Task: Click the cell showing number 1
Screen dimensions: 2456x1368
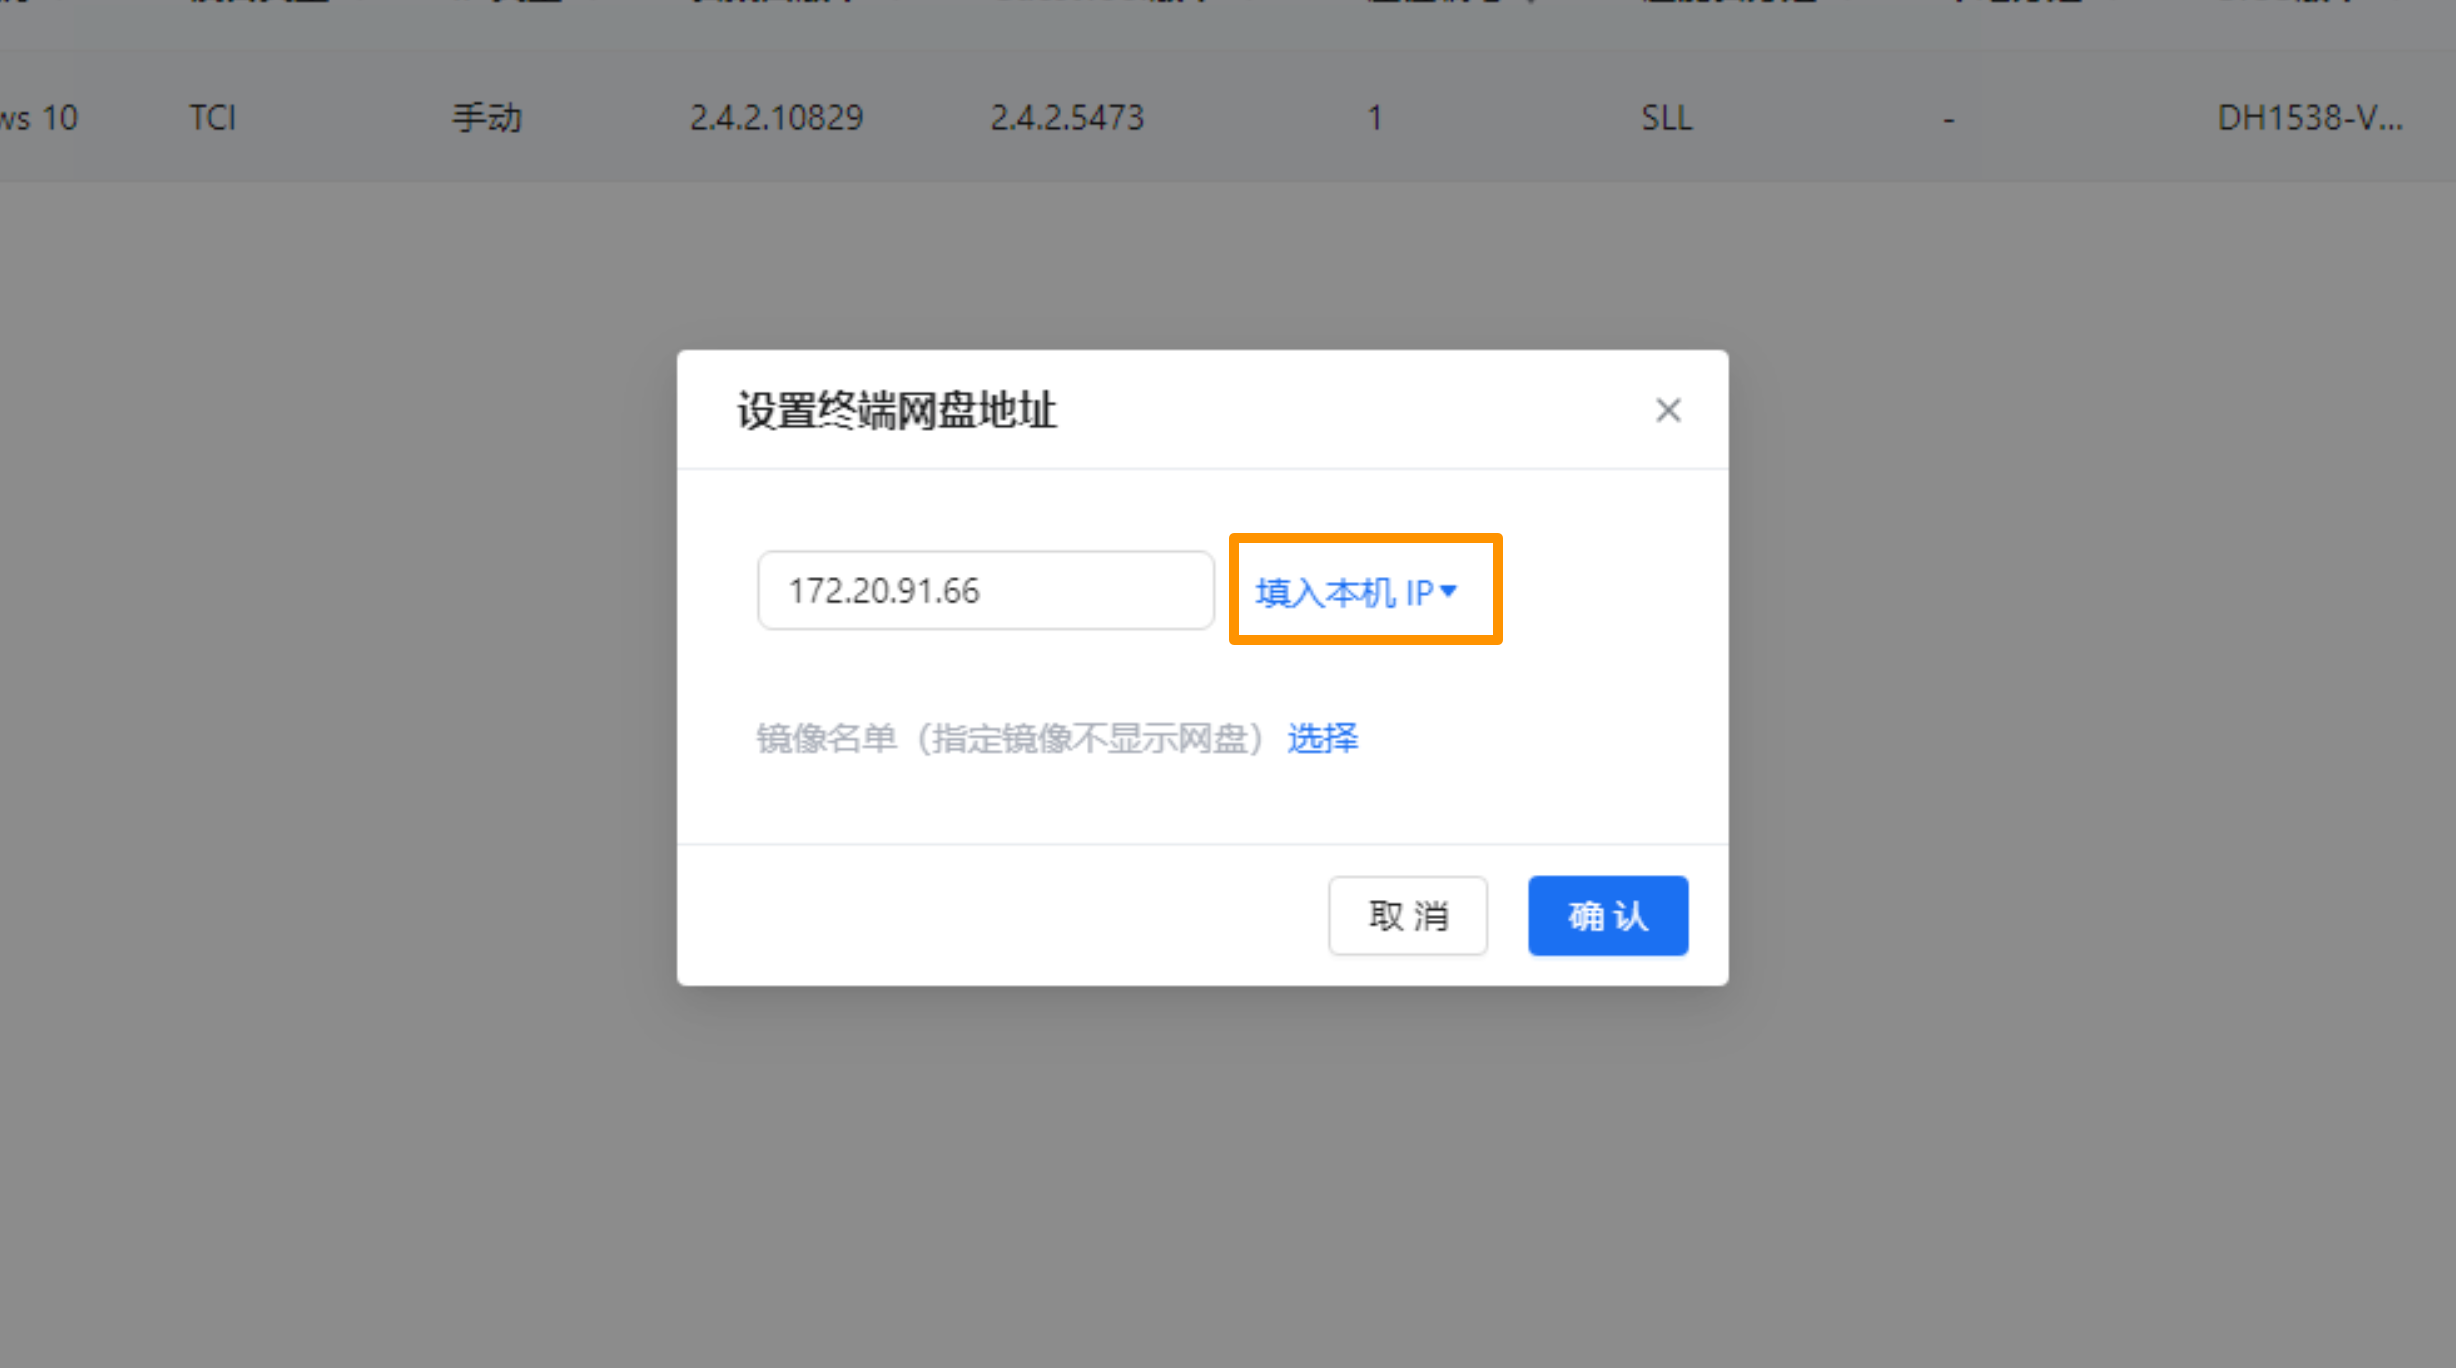Action: [1375, 118]
